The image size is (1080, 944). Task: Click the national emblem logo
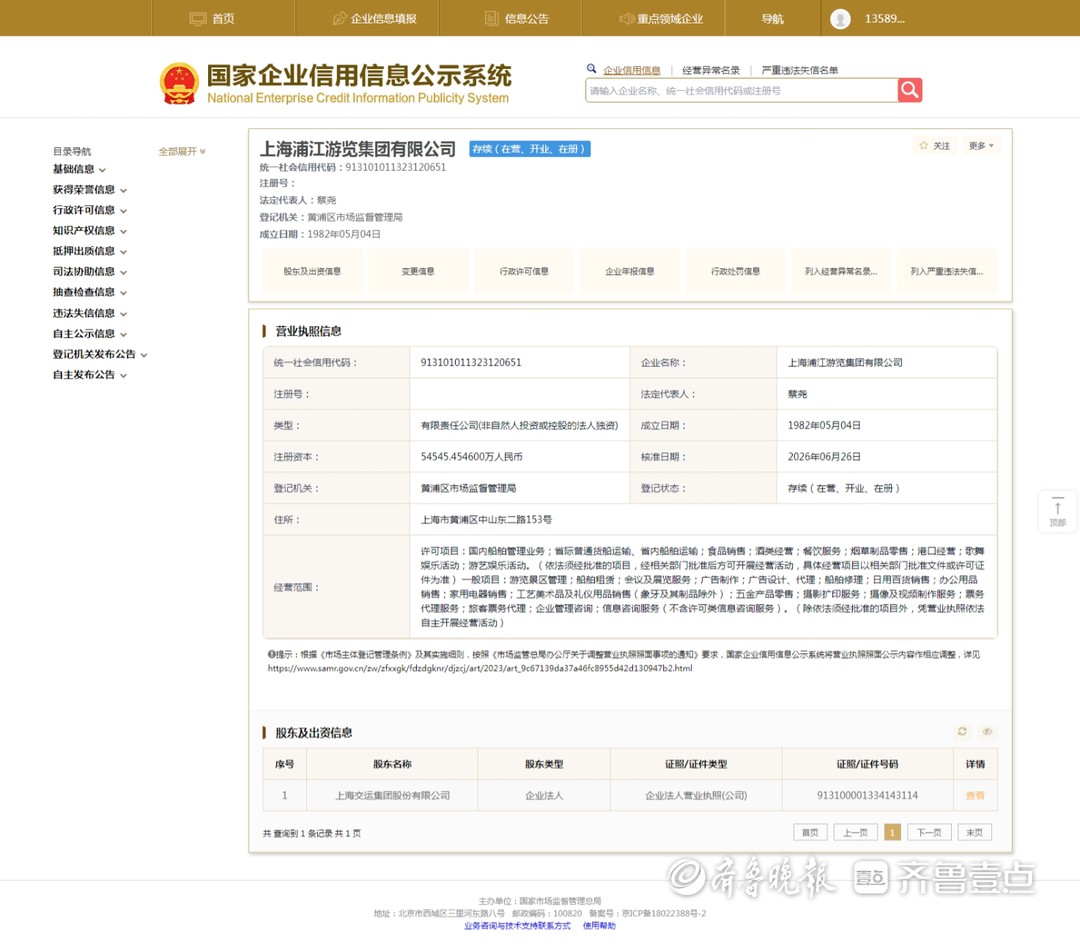point(179,83)
